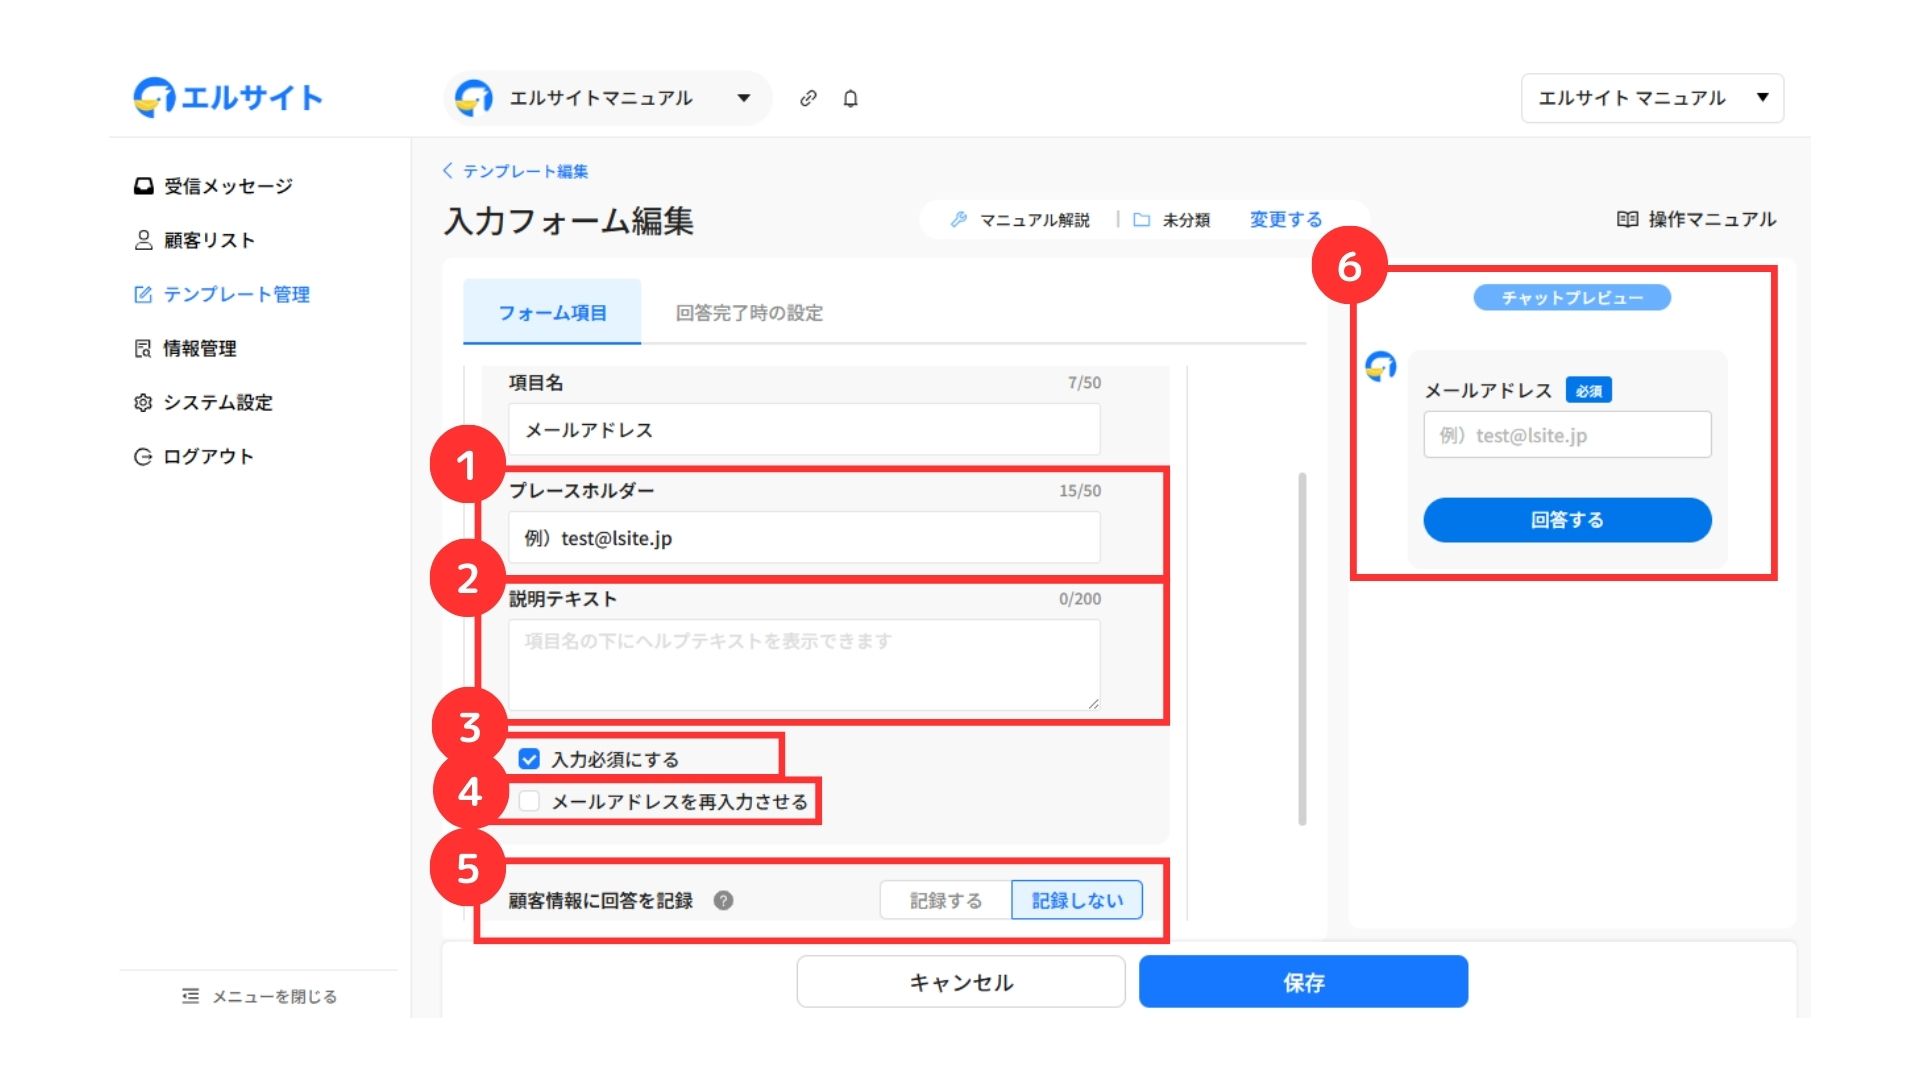This screenshot has height=1080, width=1920.
Task: Open the bell notifications icon
Action: (x=850, y=98)
